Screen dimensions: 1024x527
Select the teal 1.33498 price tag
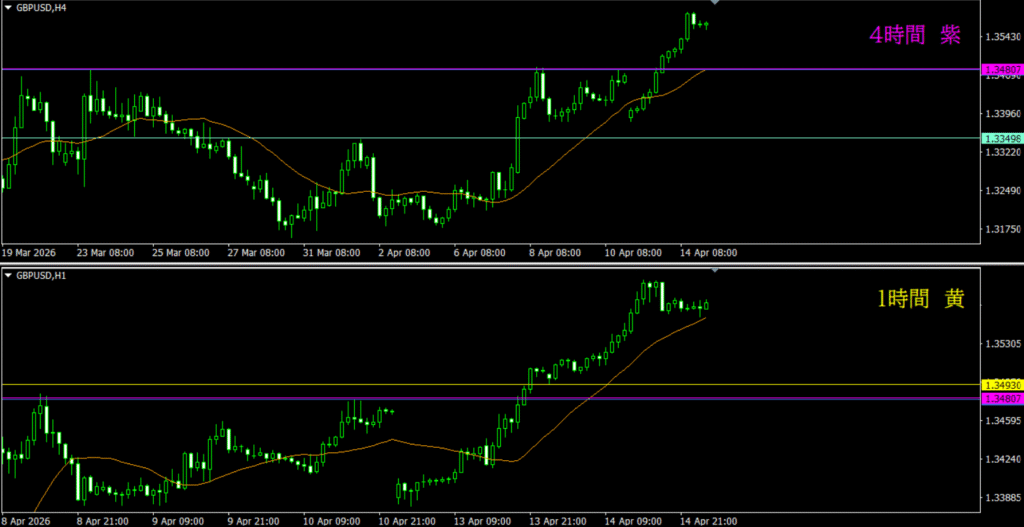1002,138
